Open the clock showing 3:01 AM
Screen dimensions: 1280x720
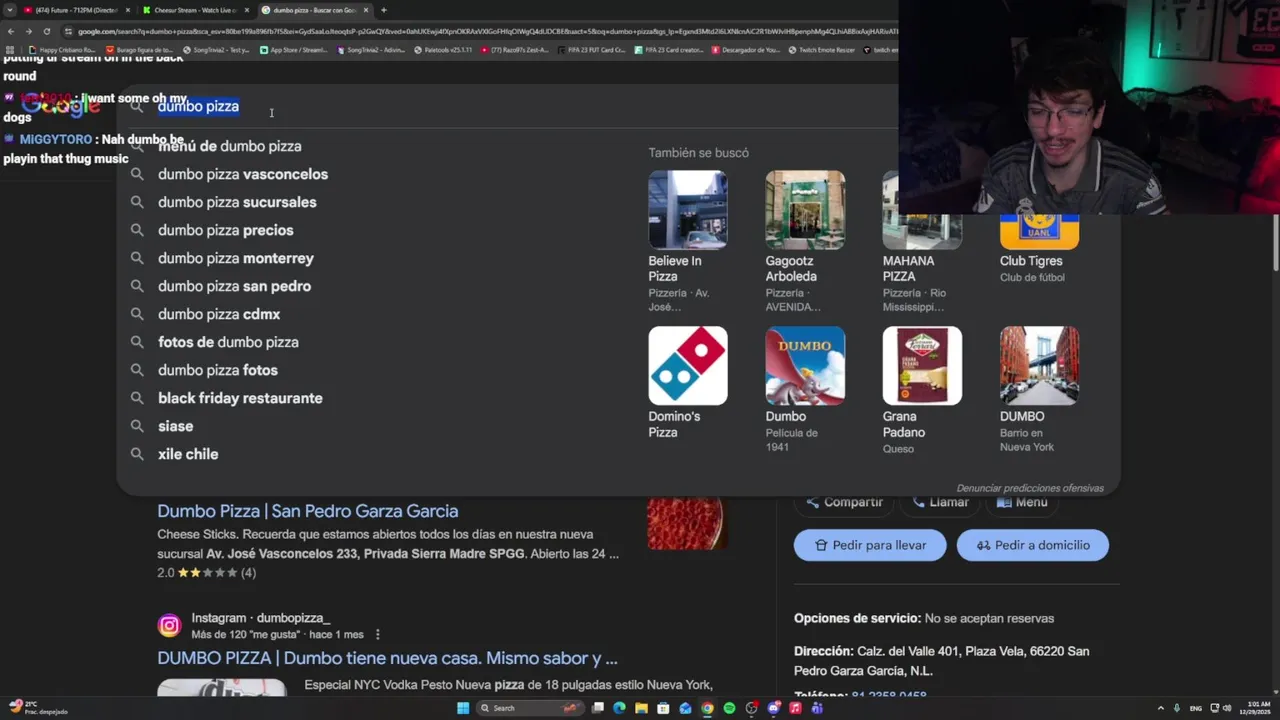[1257, 708]
